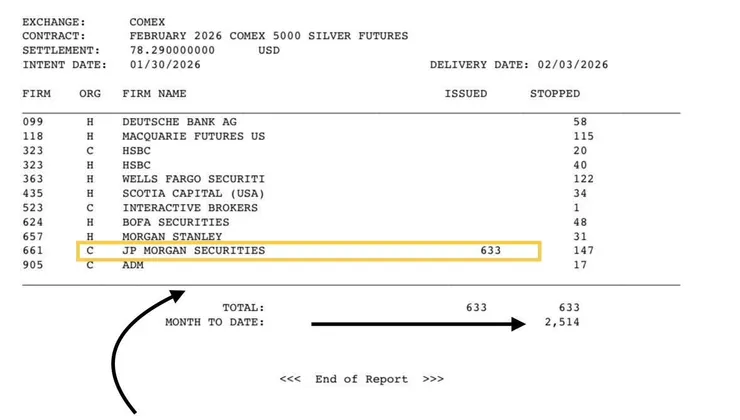Click the month to date value 2,514
The height and width of the screenshot is (420, 740).
click(x=561, y=322)
